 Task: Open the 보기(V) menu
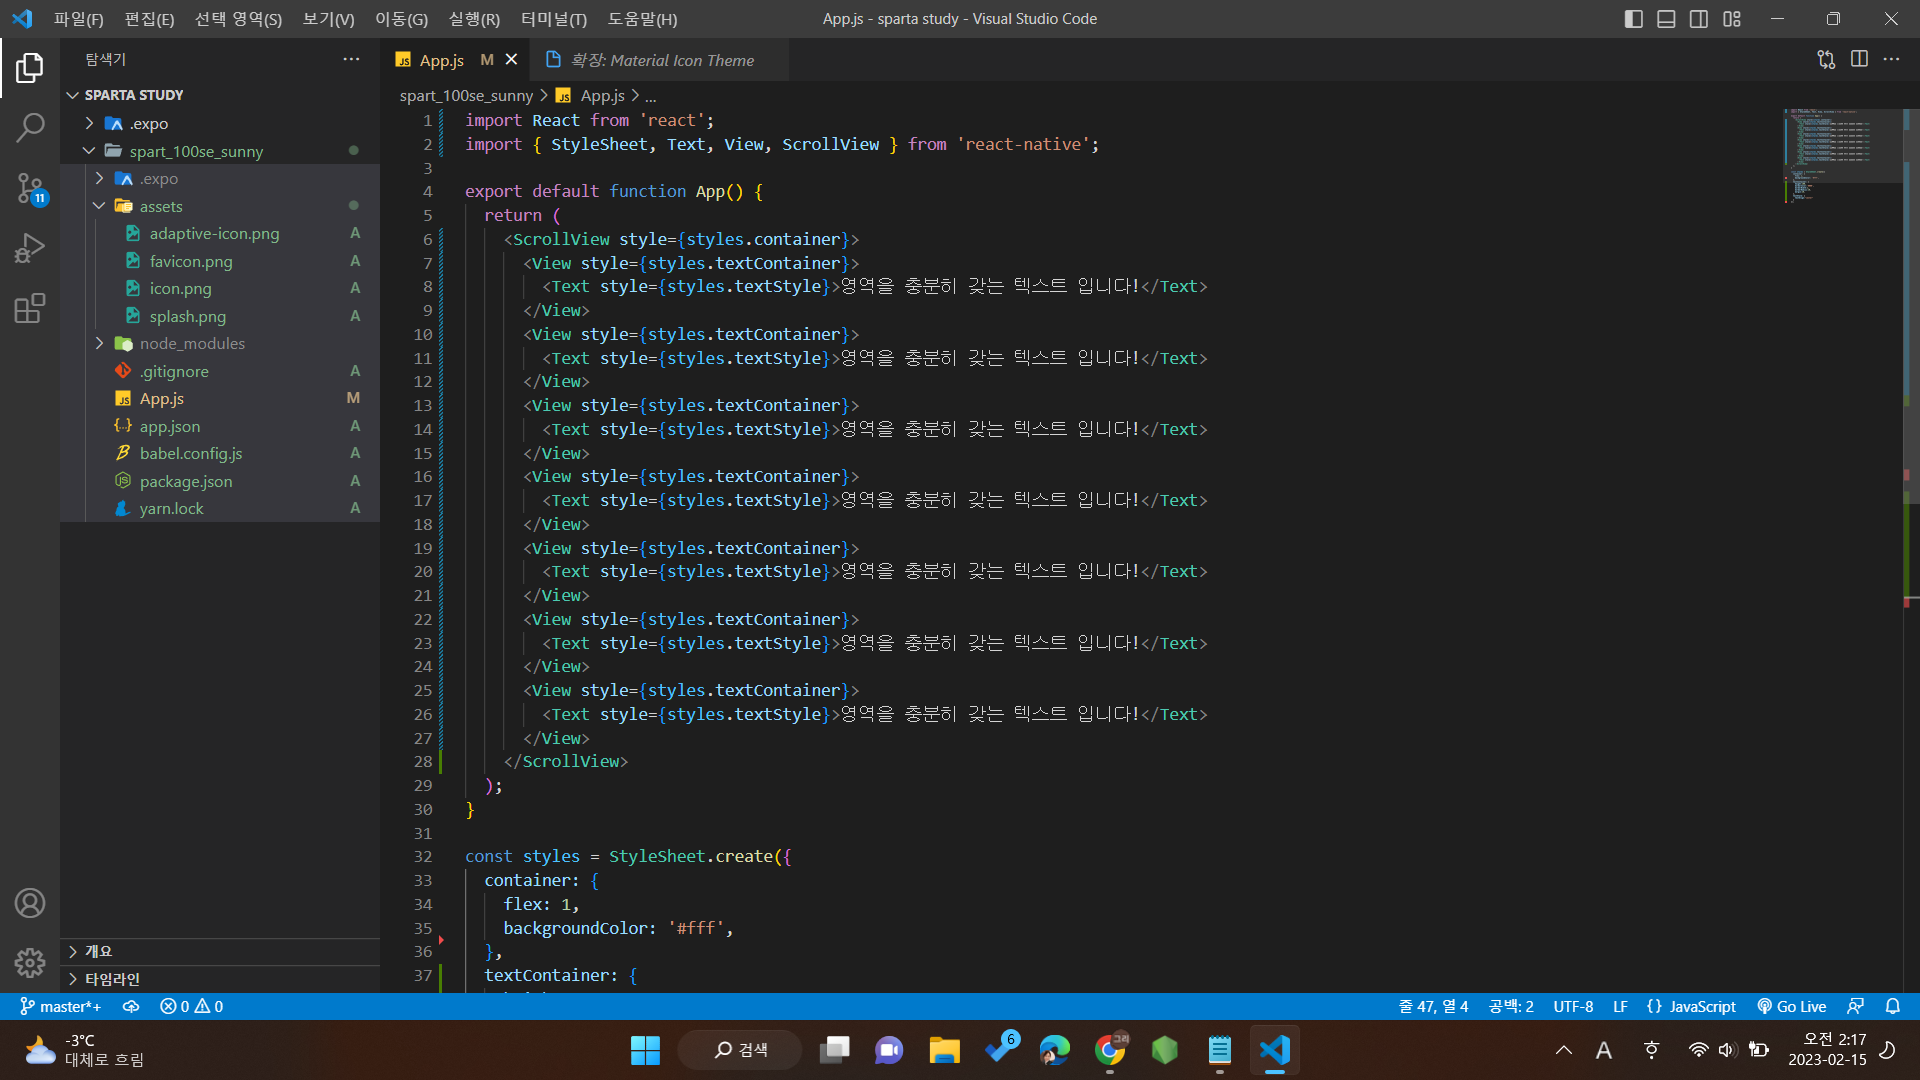329,19
